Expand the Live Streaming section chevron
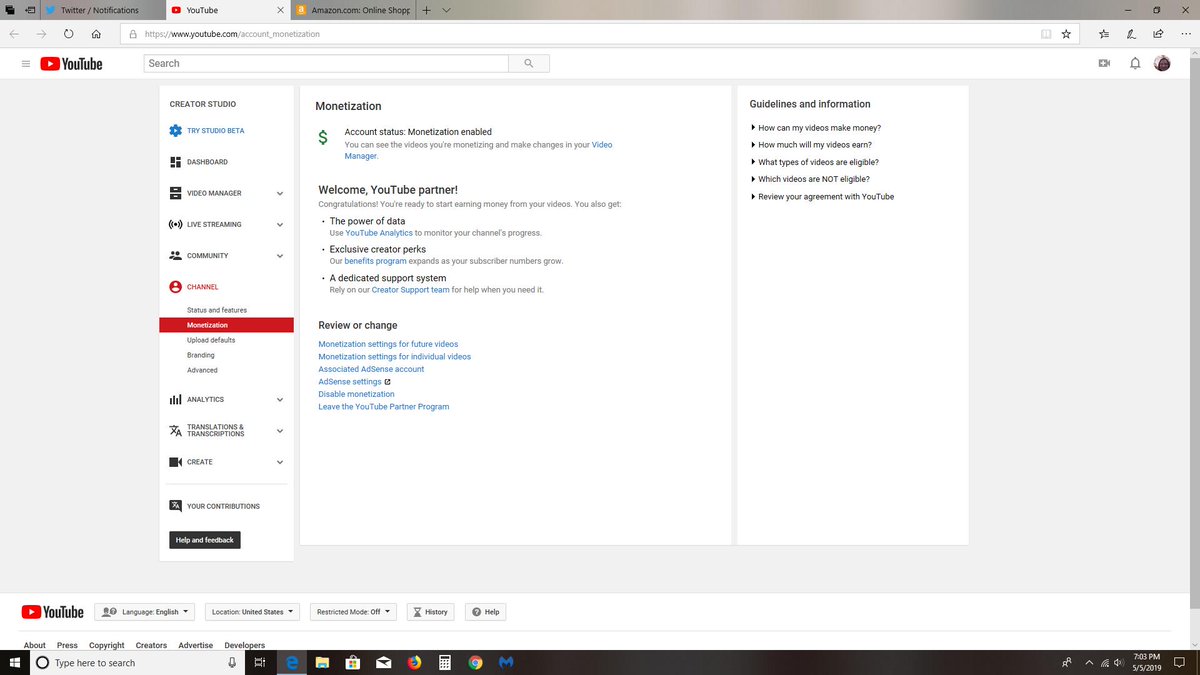The width and height of the screenshot is (1200, 675). coord(280,224)
